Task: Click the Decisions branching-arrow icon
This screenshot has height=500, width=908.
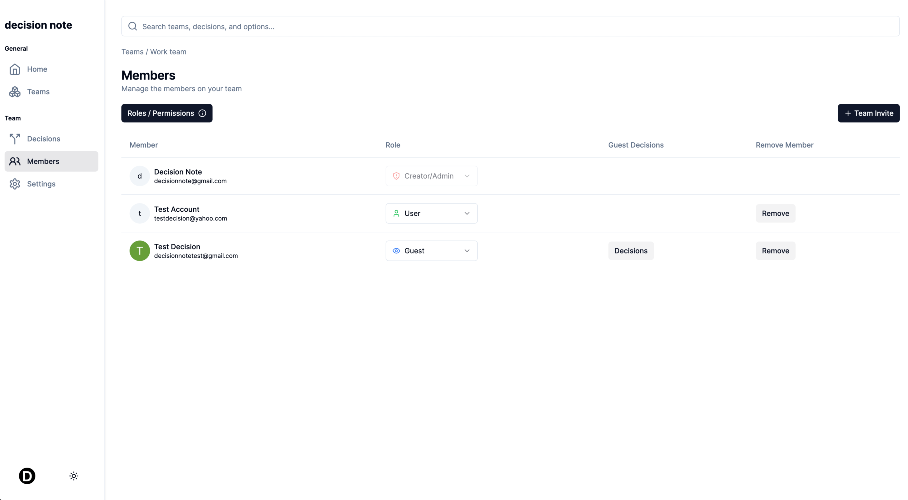Action: 15,138
